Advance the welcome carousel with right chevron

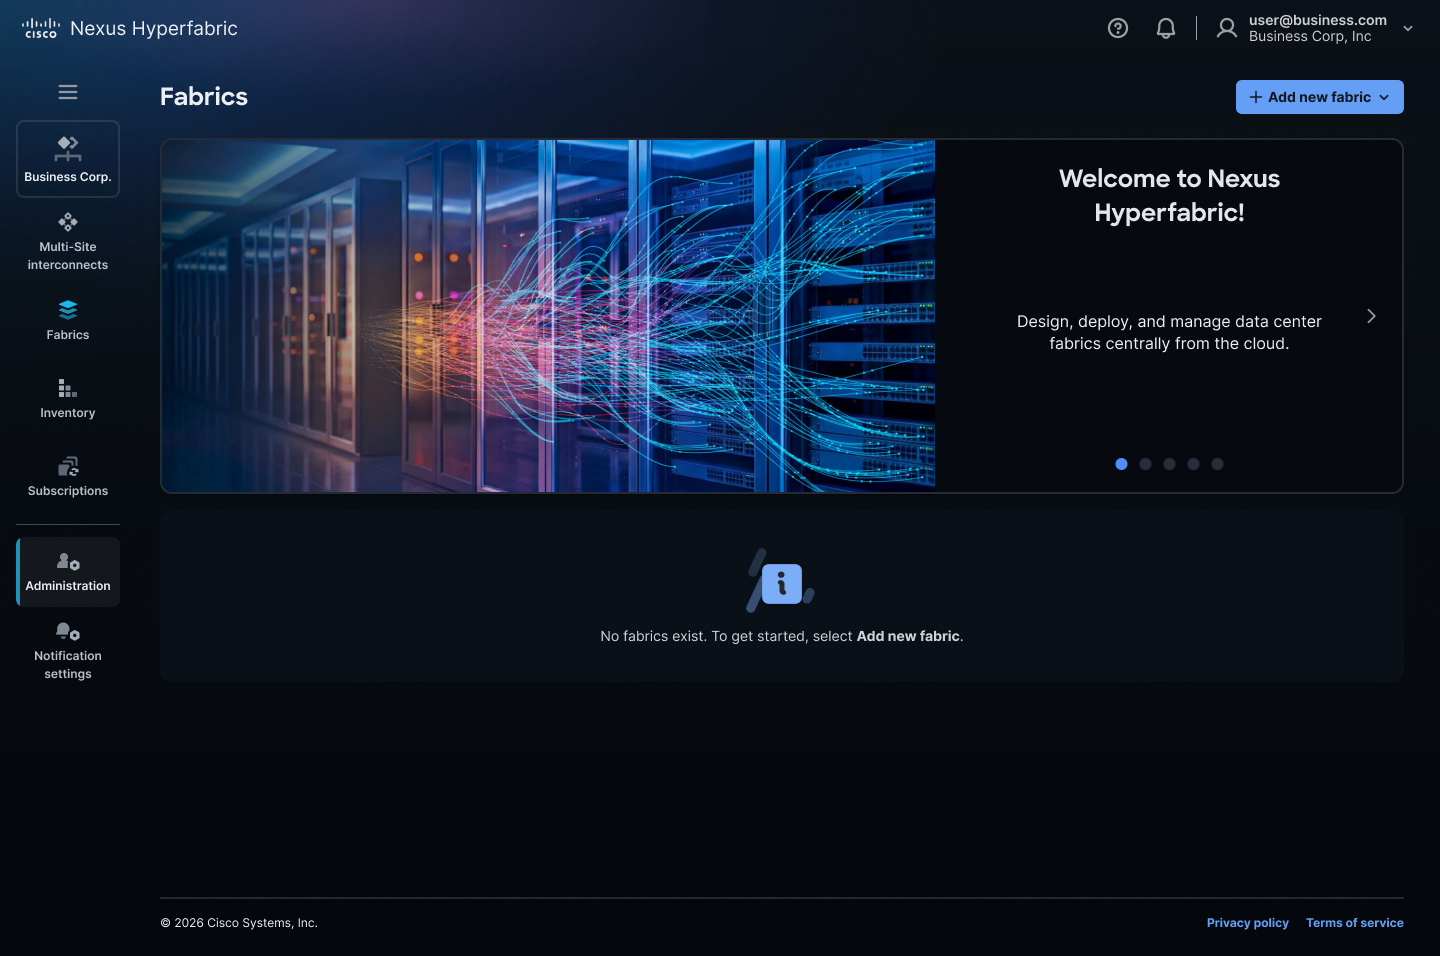pyautogui.click(x=1371, y=316)
